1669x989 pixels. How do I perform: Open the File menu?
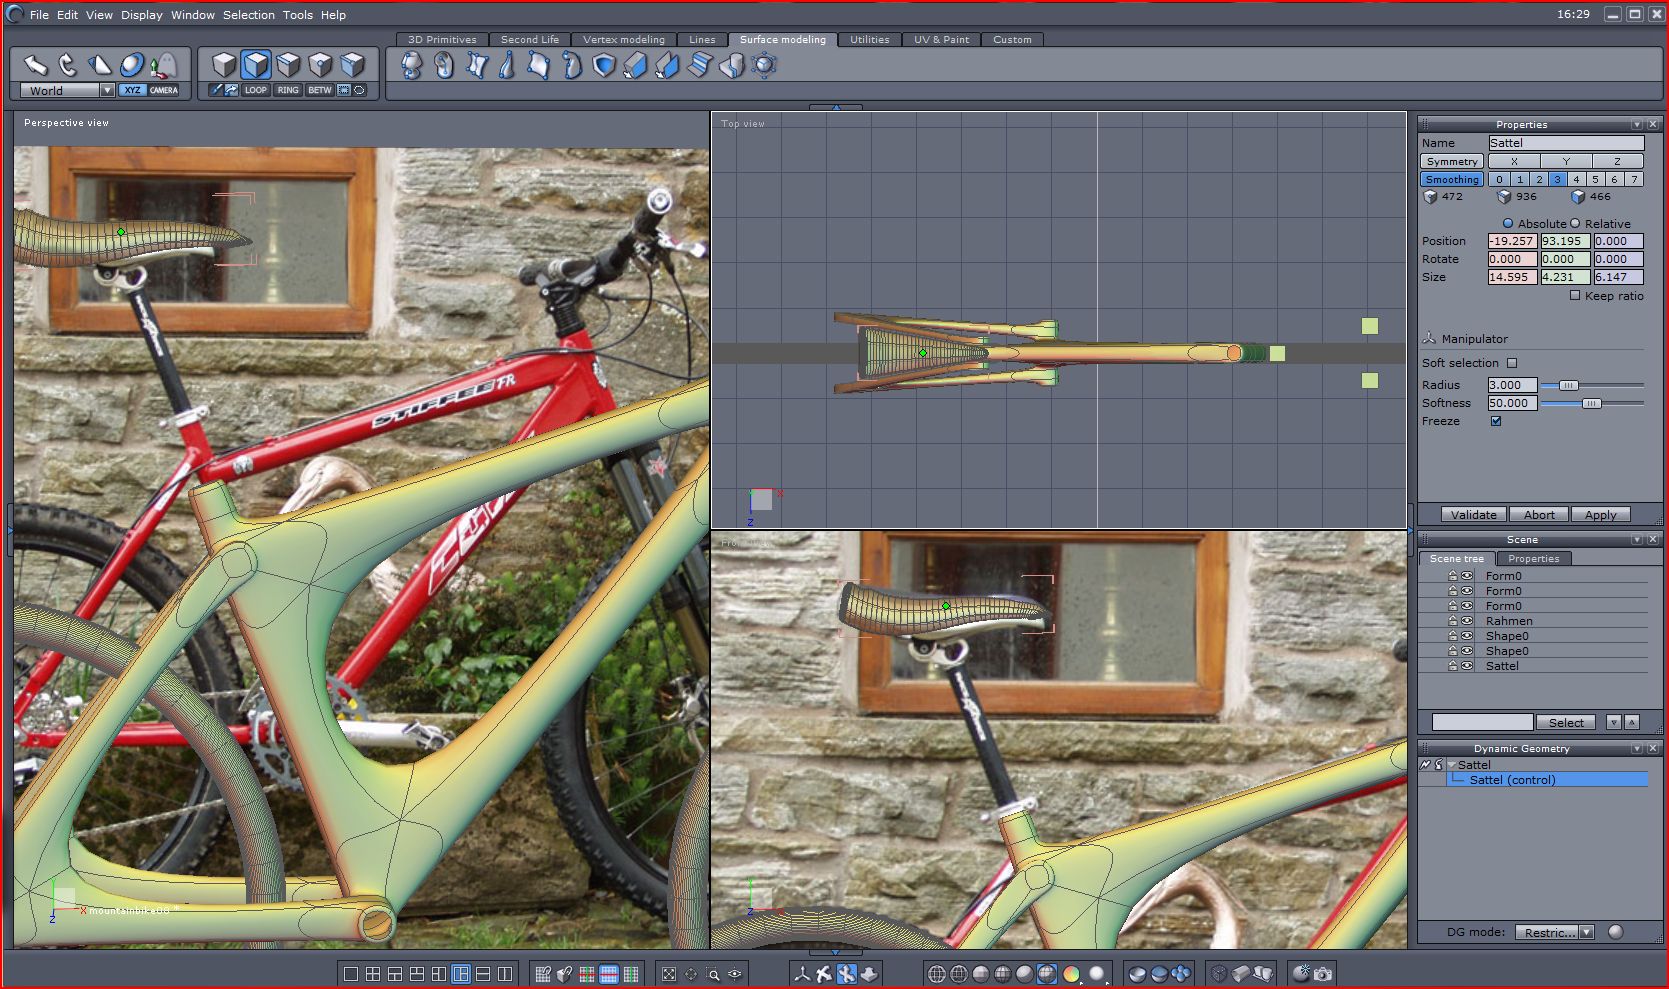pos(39,15)
